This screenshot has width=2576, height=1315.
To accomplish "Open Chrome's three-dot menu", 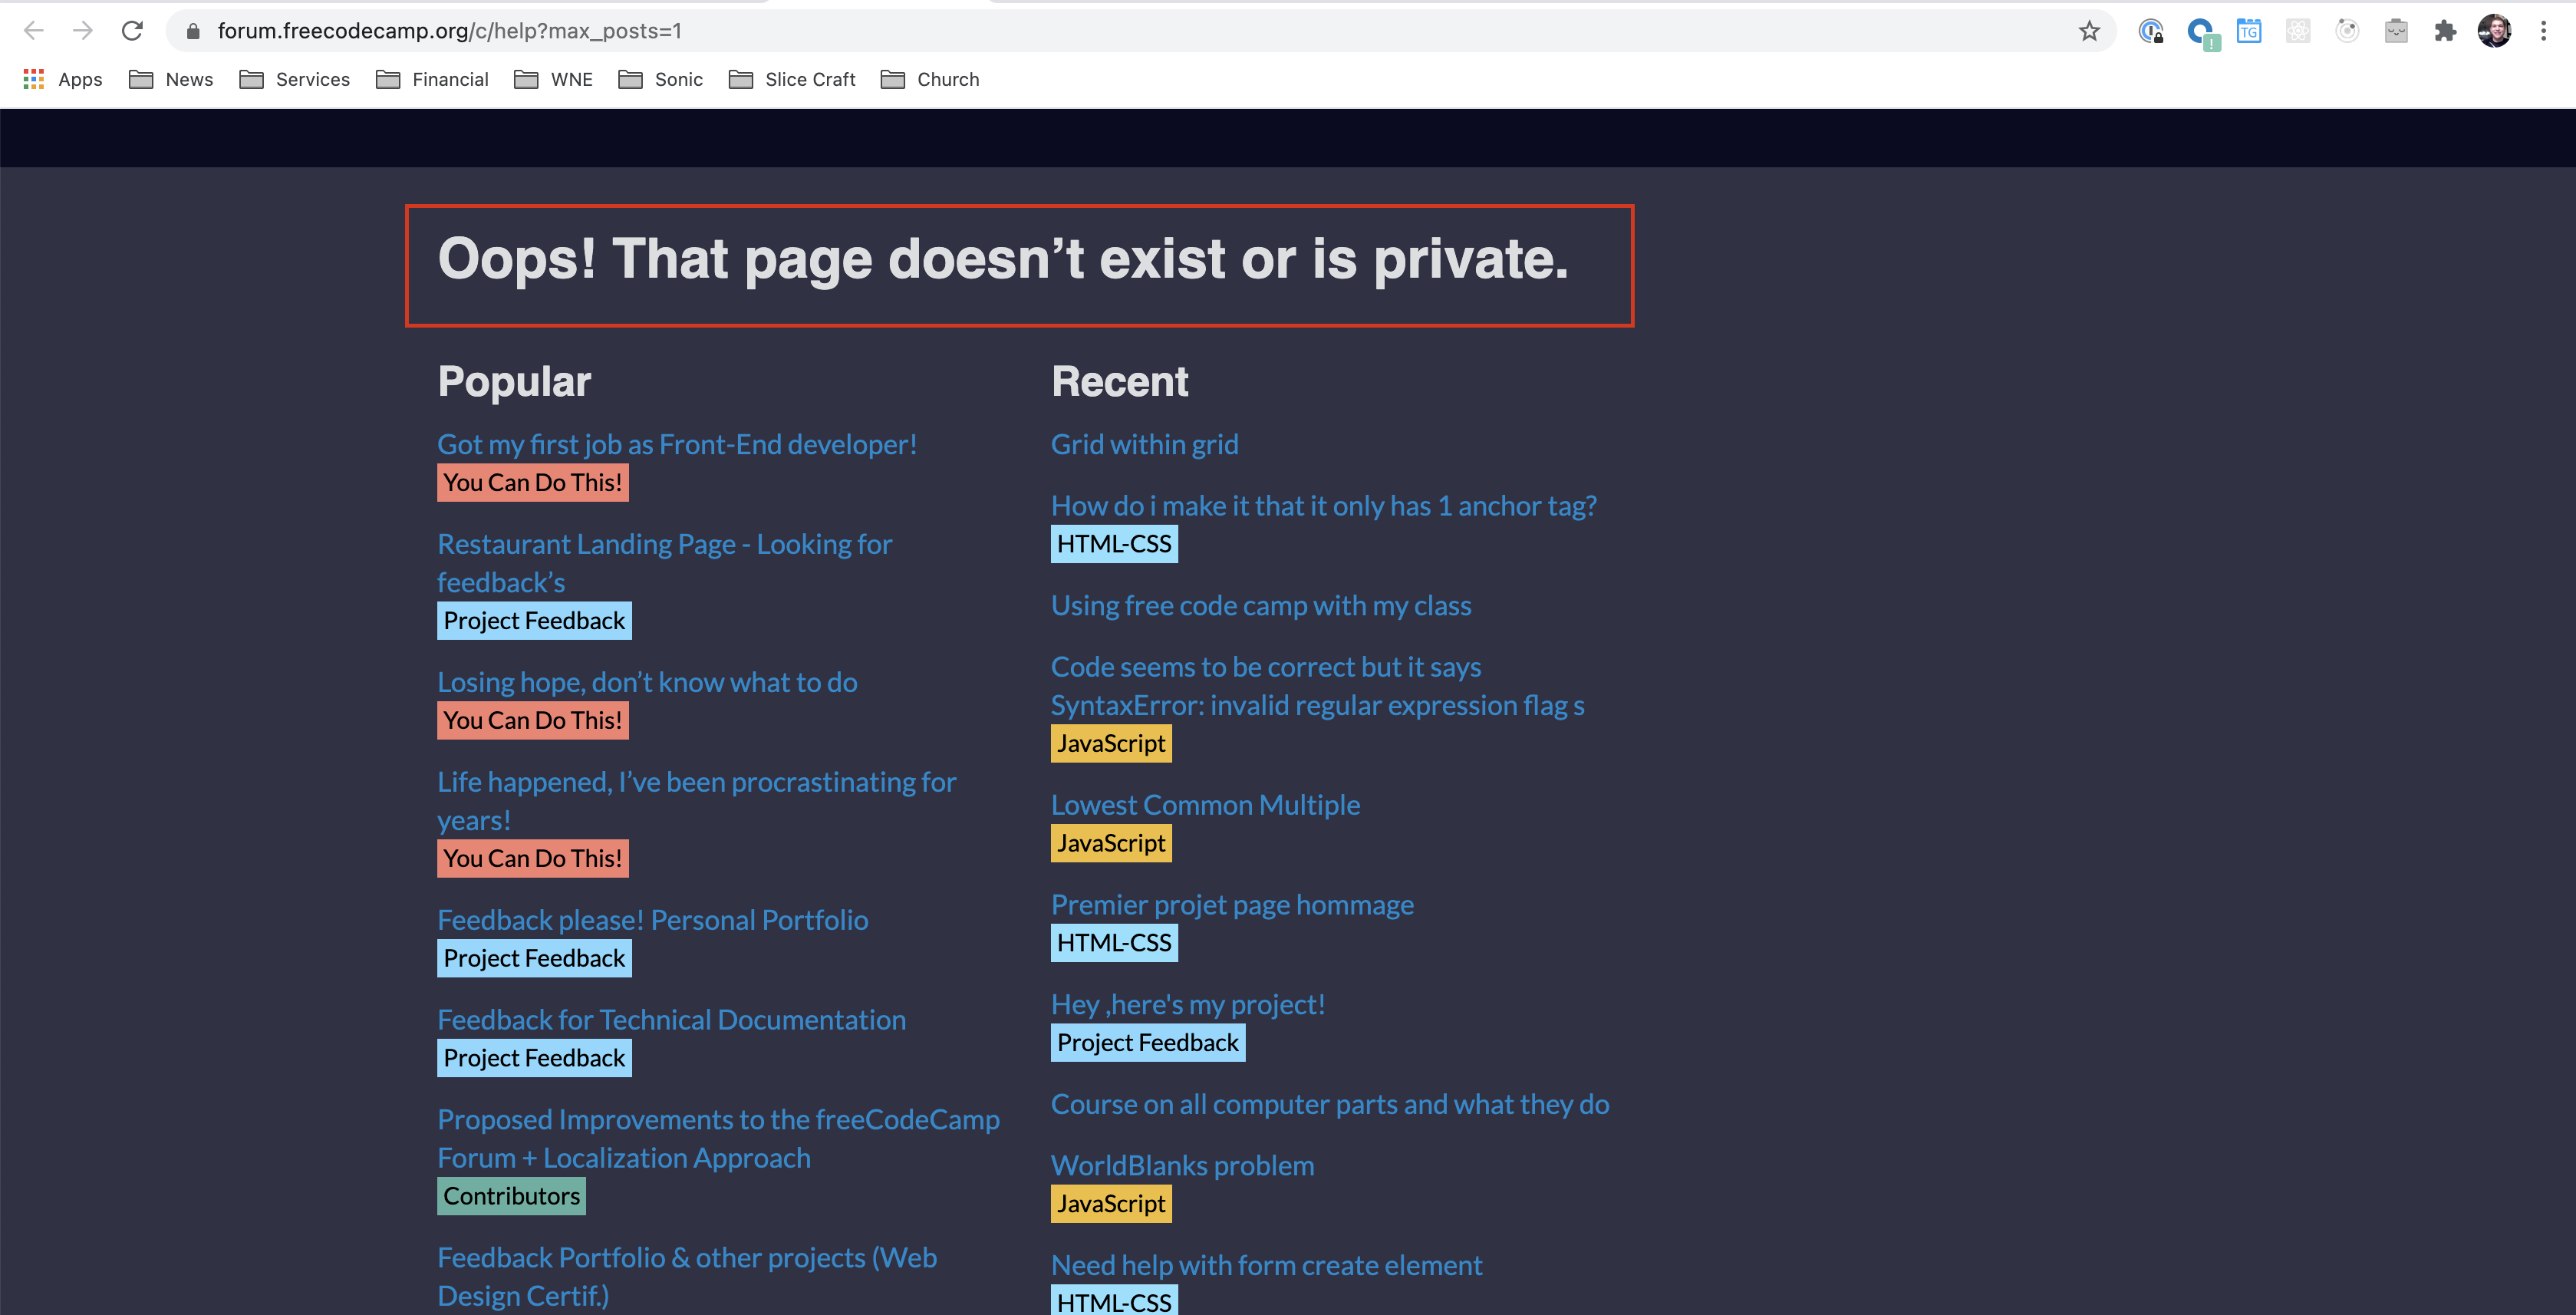I will [x=2543, y=31].
